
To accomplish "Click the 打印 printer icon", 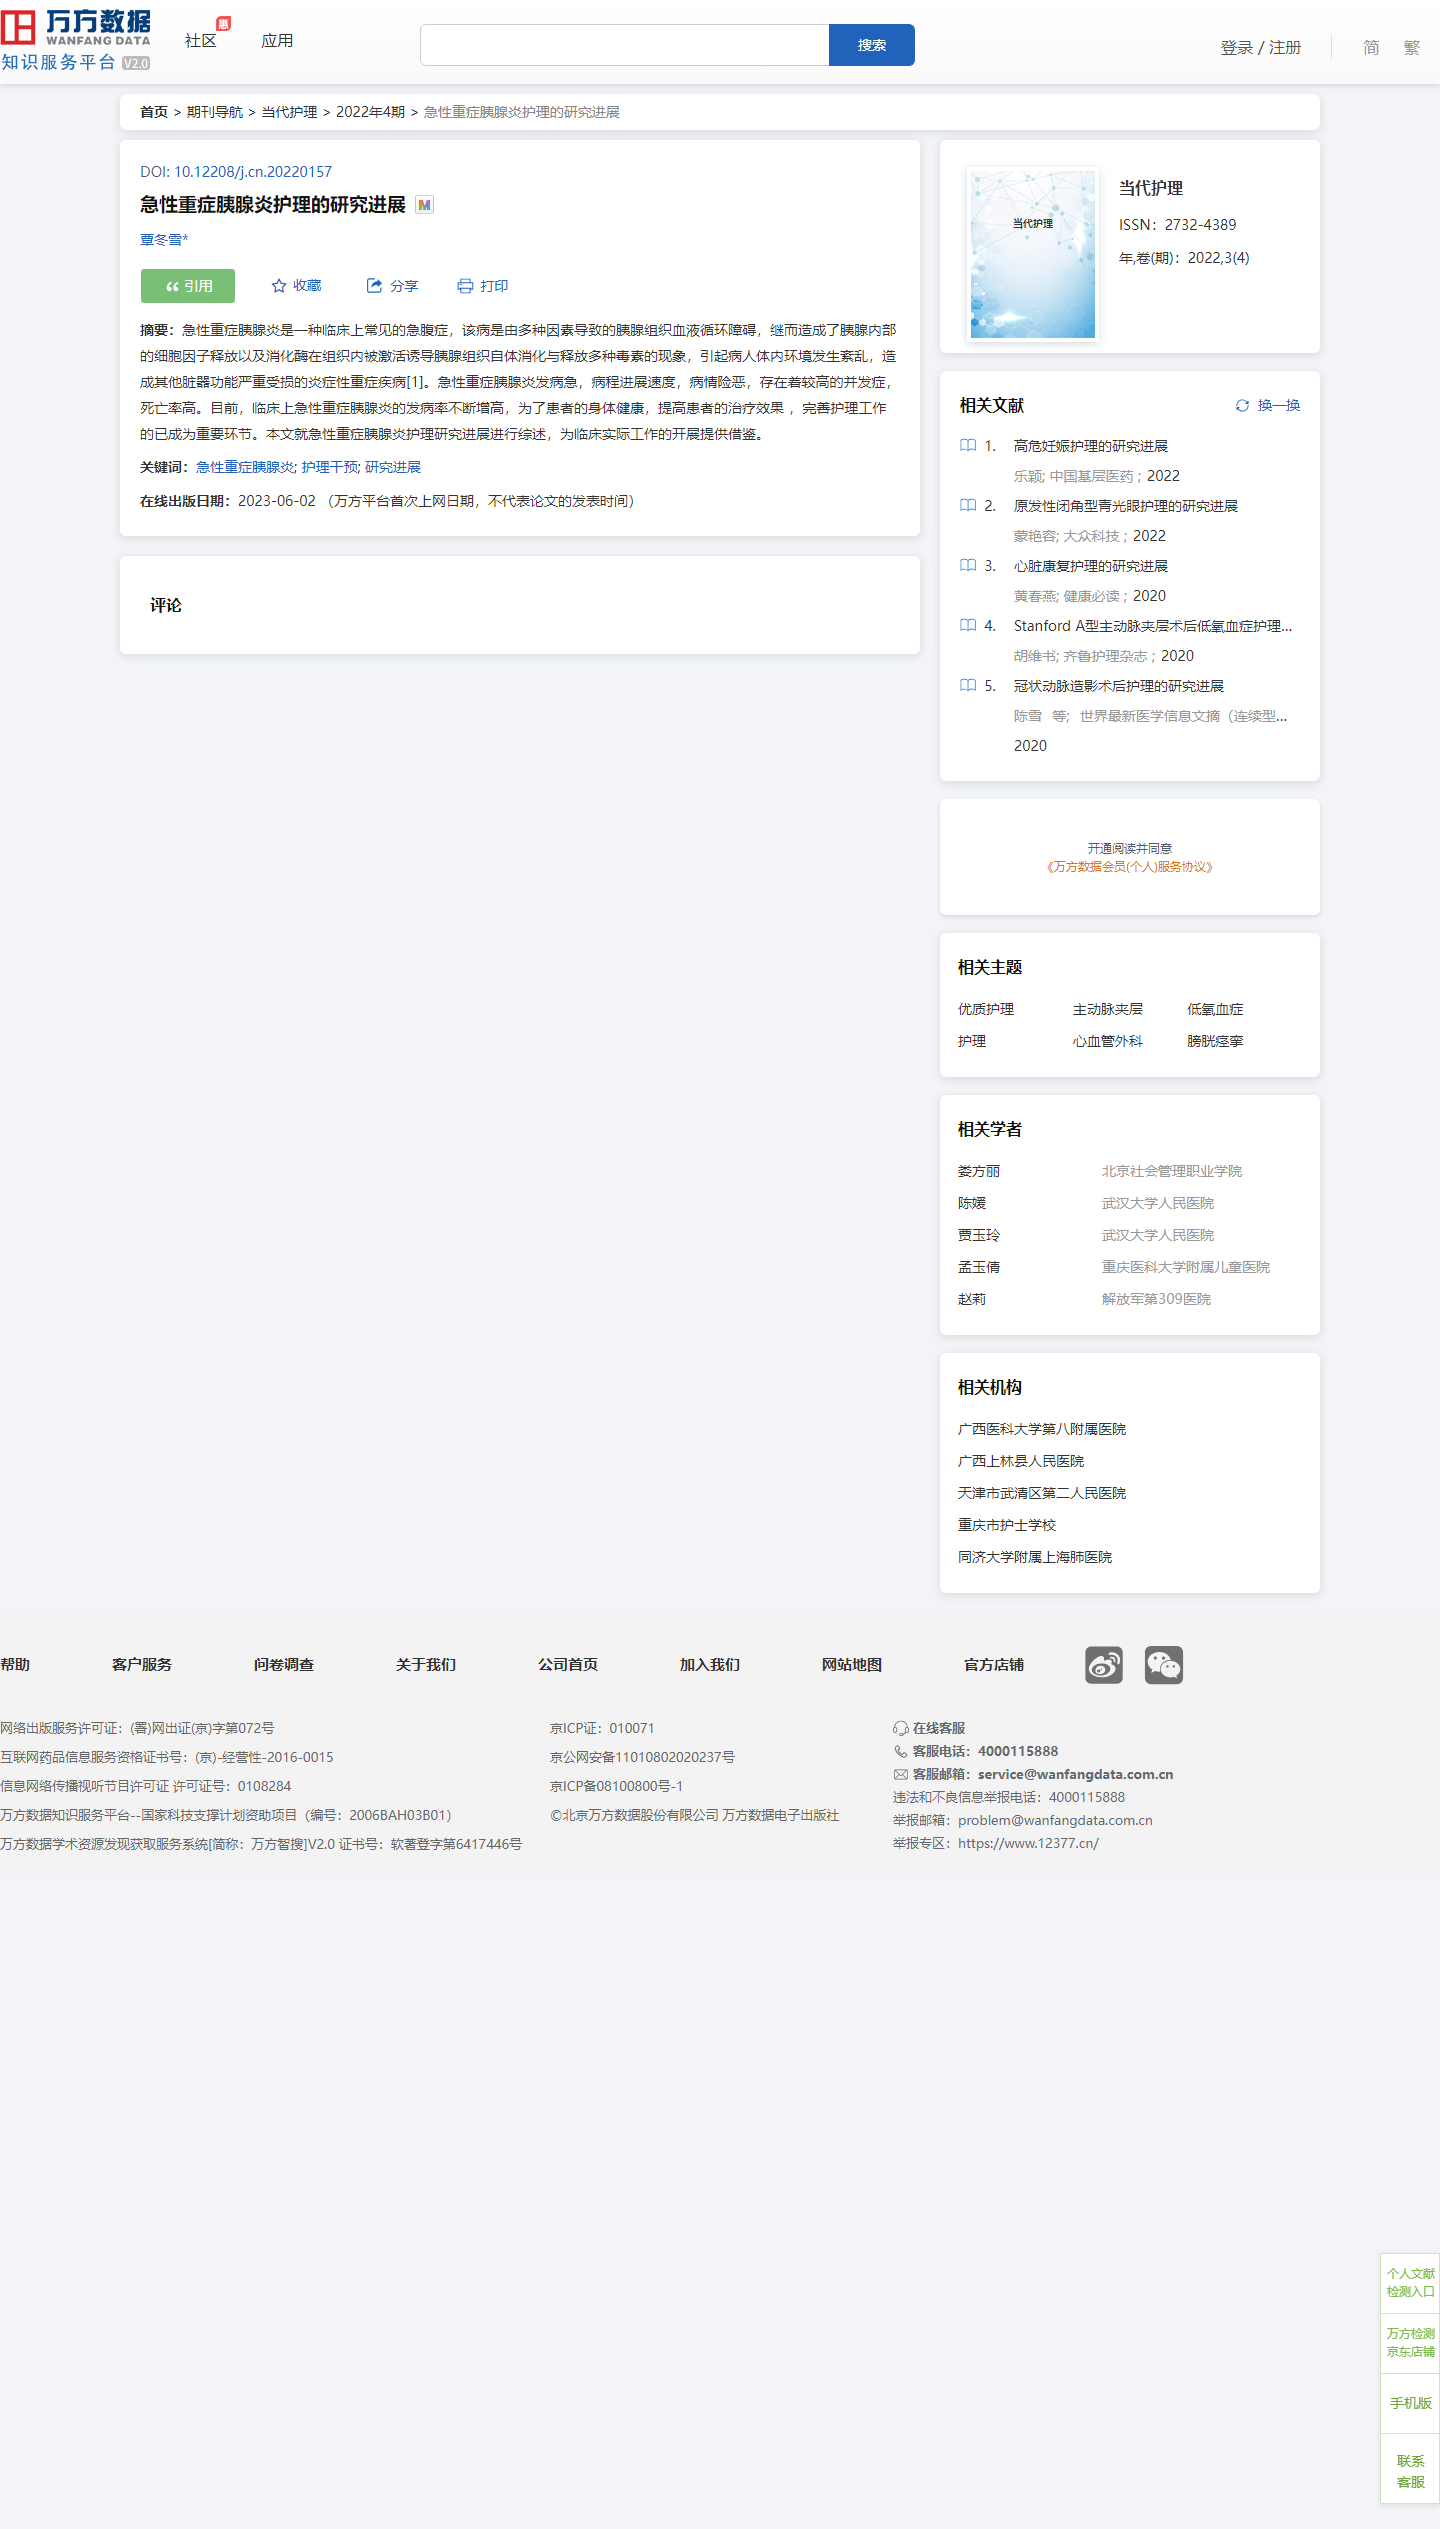I will [465, 286].
